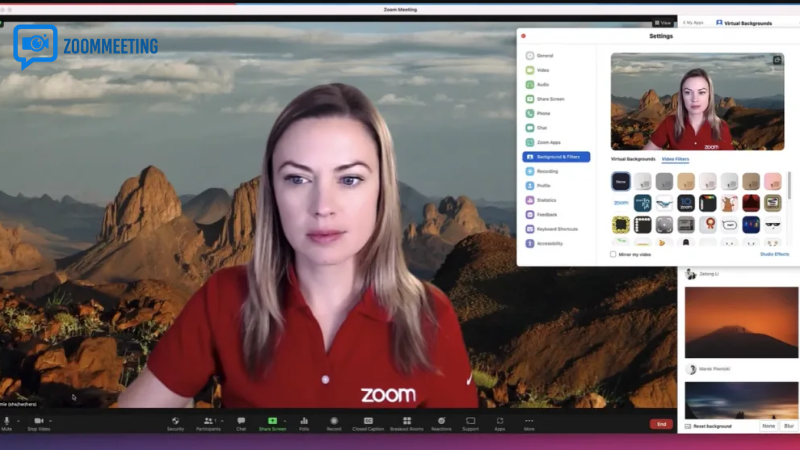Apply the pixel sunglasses video filter

pyautogui.click(x=772, y=224)
